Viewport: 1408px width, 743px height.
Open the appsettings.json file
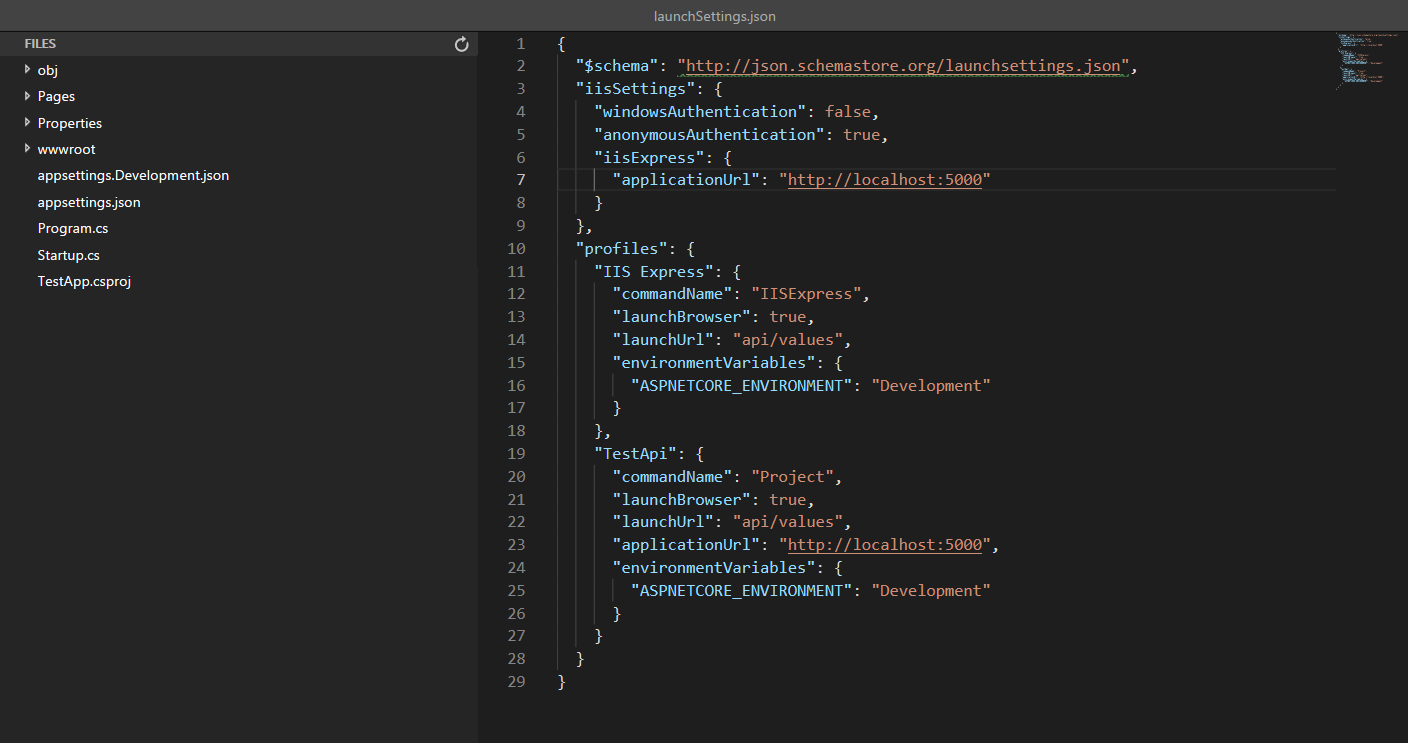click(x=89, y=202)
